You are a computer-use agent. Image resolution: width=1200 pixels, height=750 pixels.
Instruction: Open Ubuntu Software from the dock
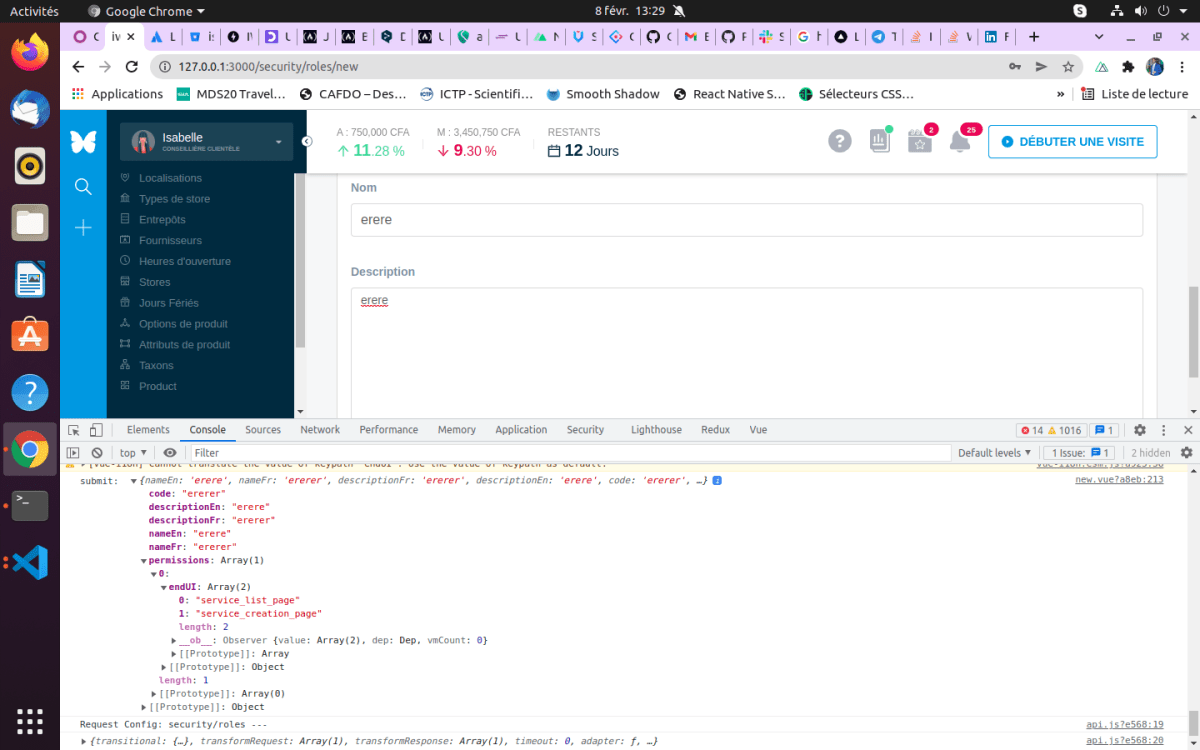[x=30, y=335]
